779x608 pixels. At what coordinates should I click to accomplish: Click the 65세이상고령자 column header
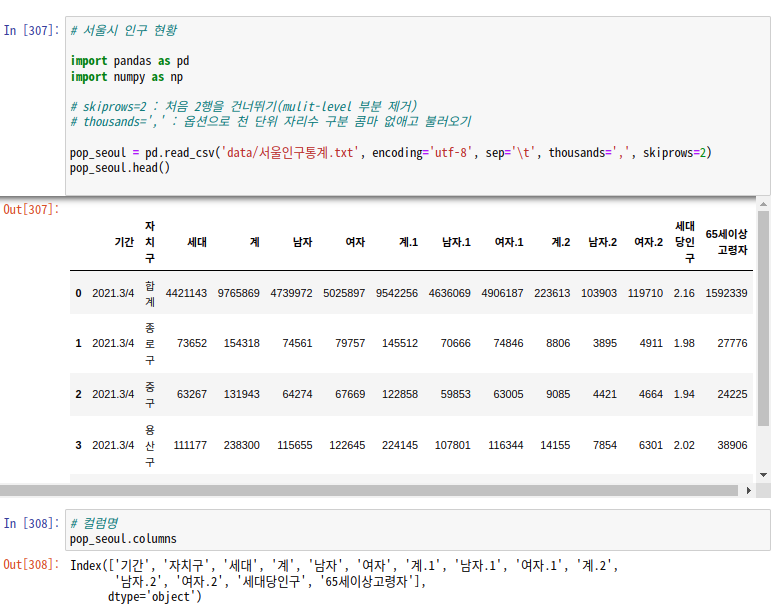pos(726,242)
